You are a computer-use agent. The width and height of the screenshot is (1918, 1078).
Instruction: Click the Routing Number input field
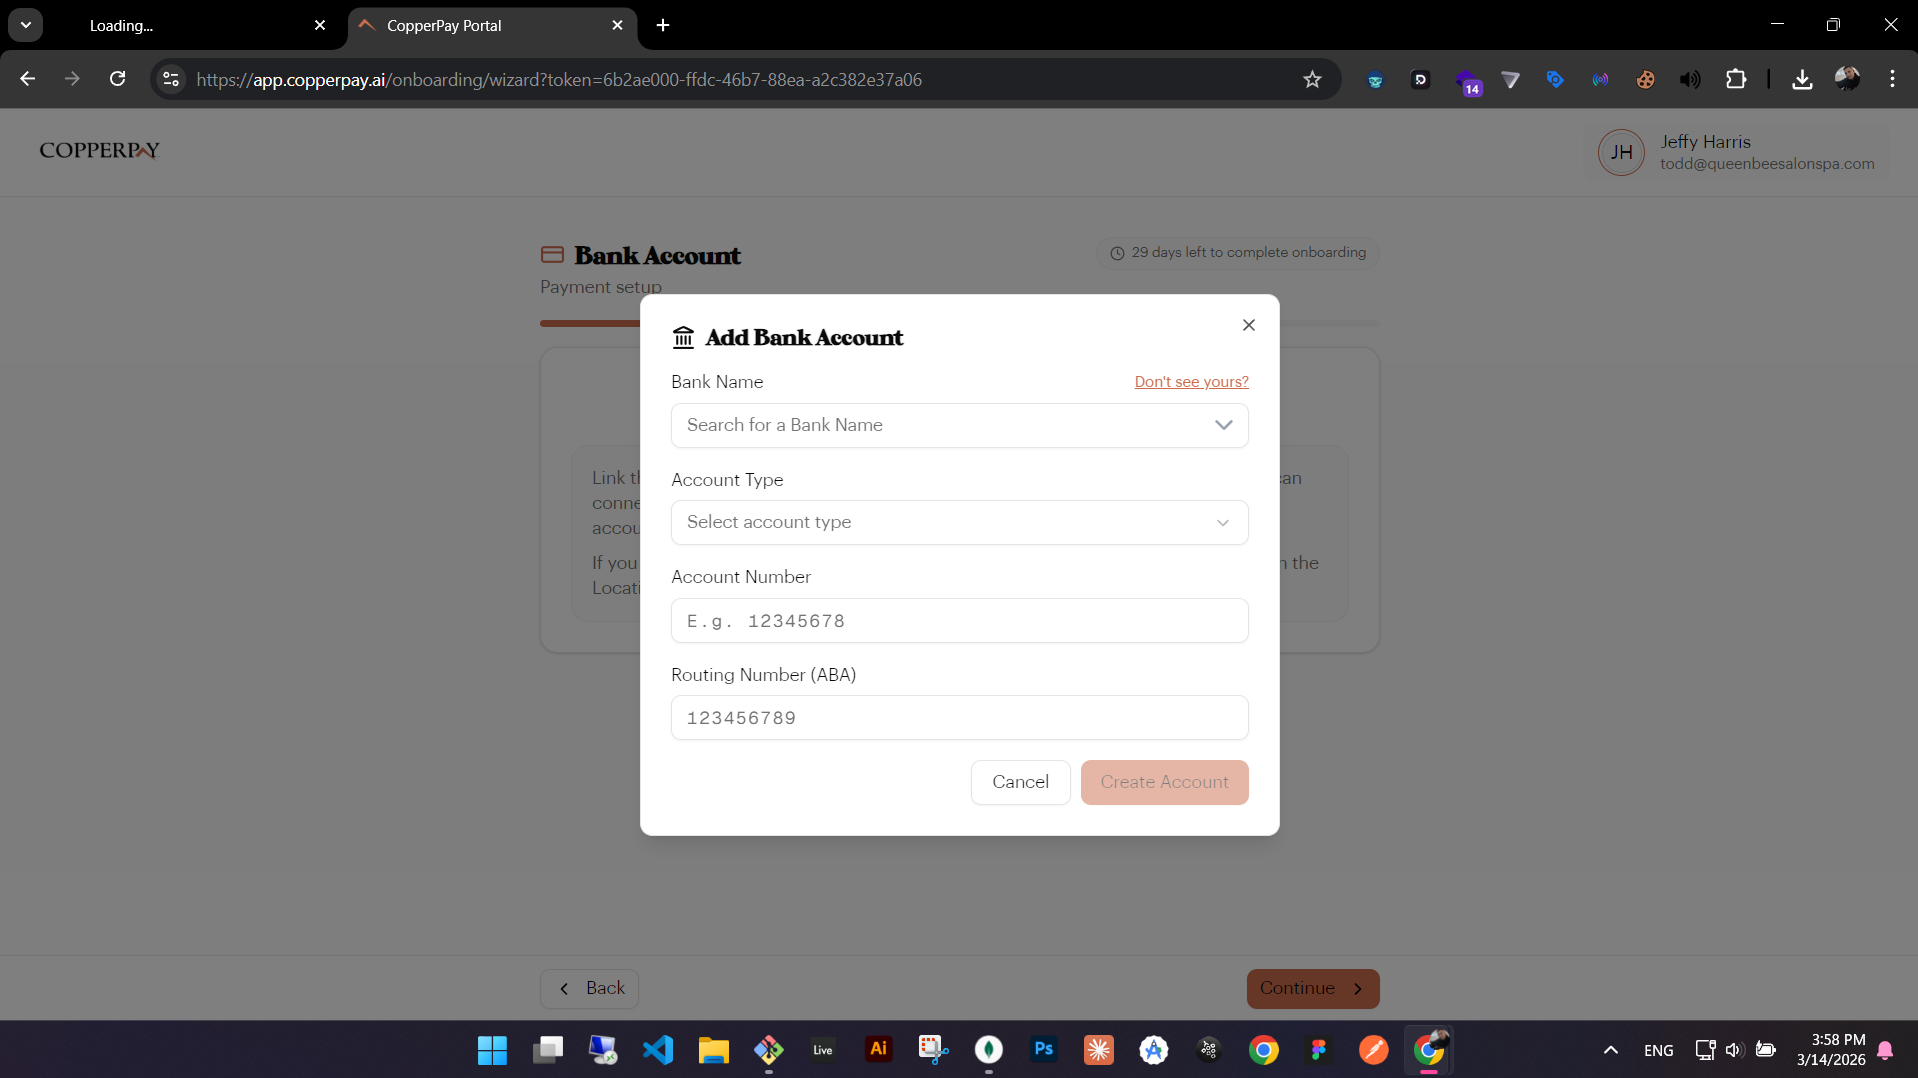pos(959,717)
